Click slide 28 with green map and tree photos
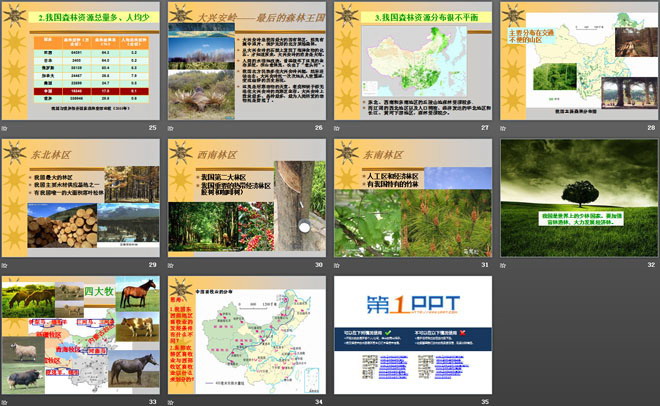The width and height of the screenshot is (660, 406). point(578,60)
